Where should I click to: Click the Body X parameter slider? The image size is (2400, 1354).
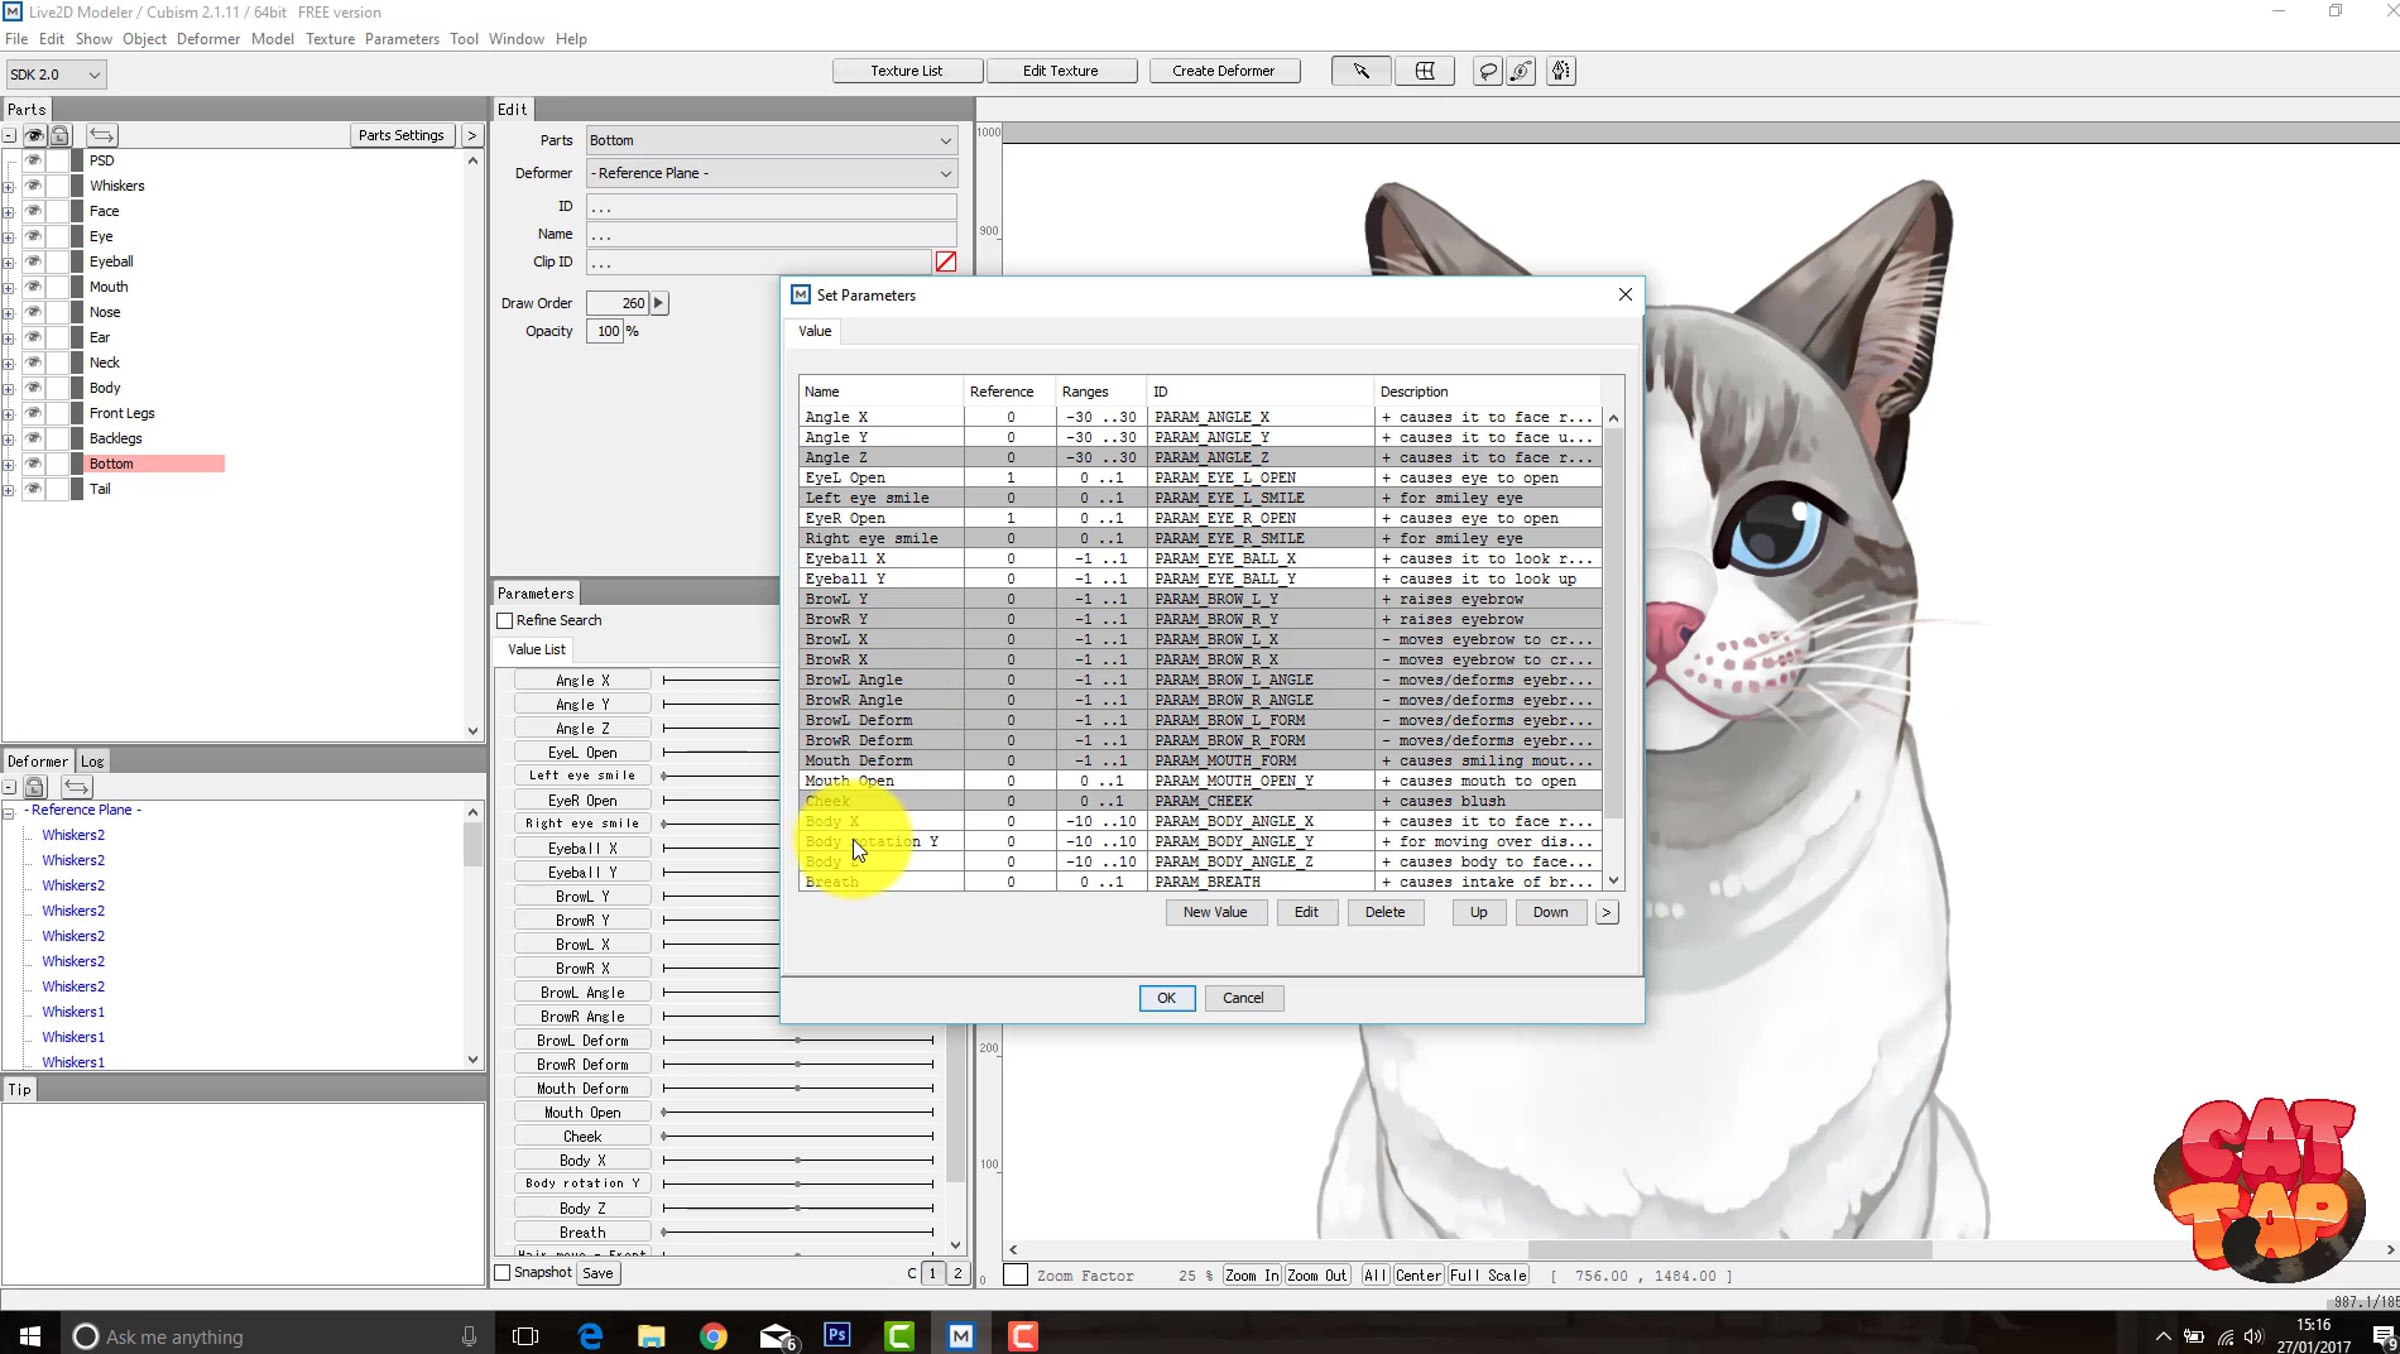797,1160
